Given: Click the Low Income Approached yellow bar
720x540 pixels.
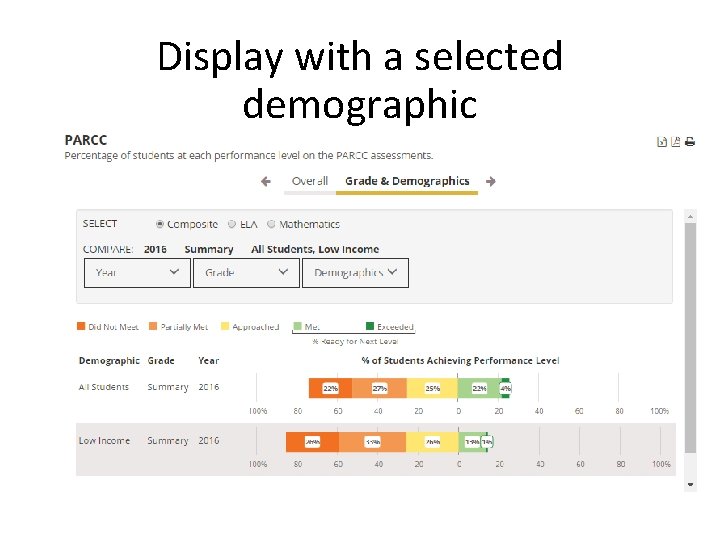Looking at the screenshot, I should 432,442.
